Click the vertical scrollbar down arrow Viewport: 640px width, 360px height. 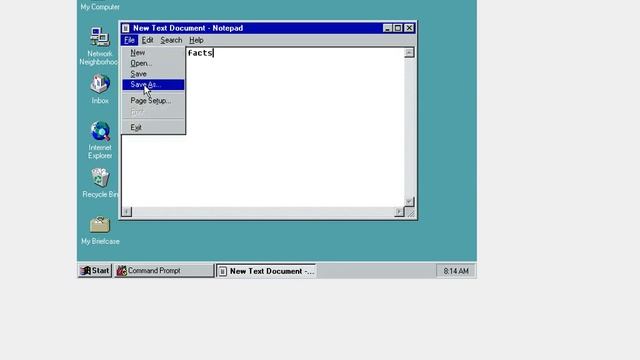pos(409,202)
